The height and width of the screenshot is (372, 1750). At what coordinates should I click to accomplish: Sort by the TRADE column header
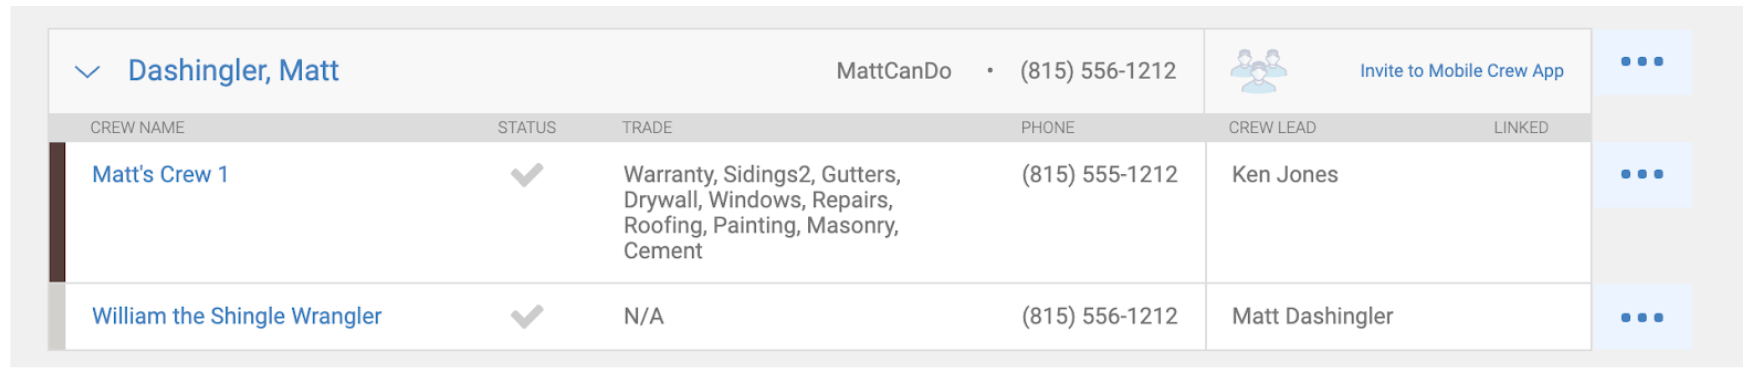tap(647, 128)
